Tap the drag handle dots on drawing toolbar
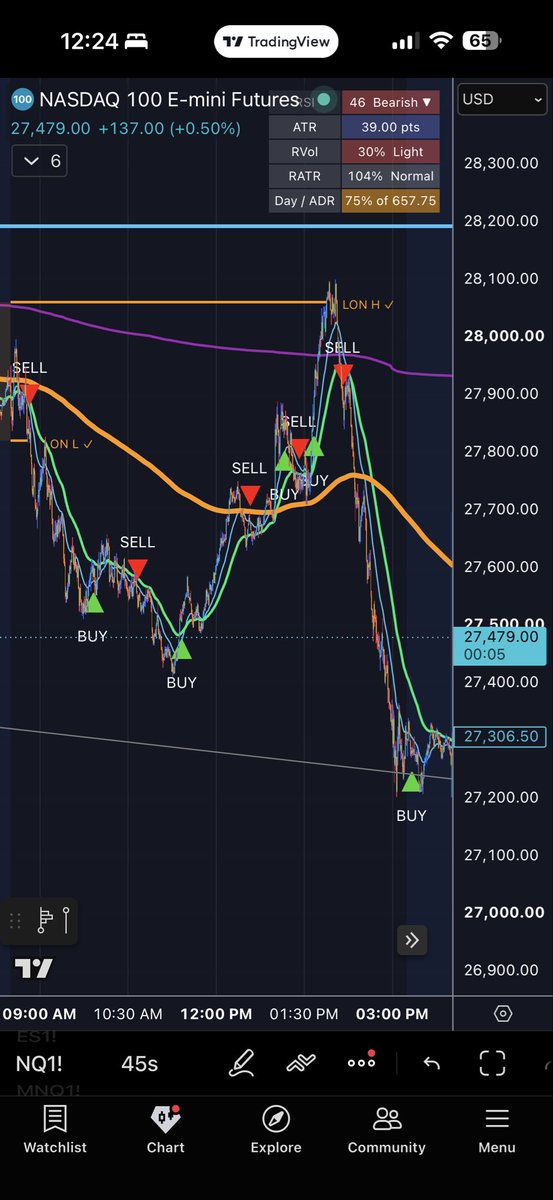 pyautogui.click(x=15, y=920)
